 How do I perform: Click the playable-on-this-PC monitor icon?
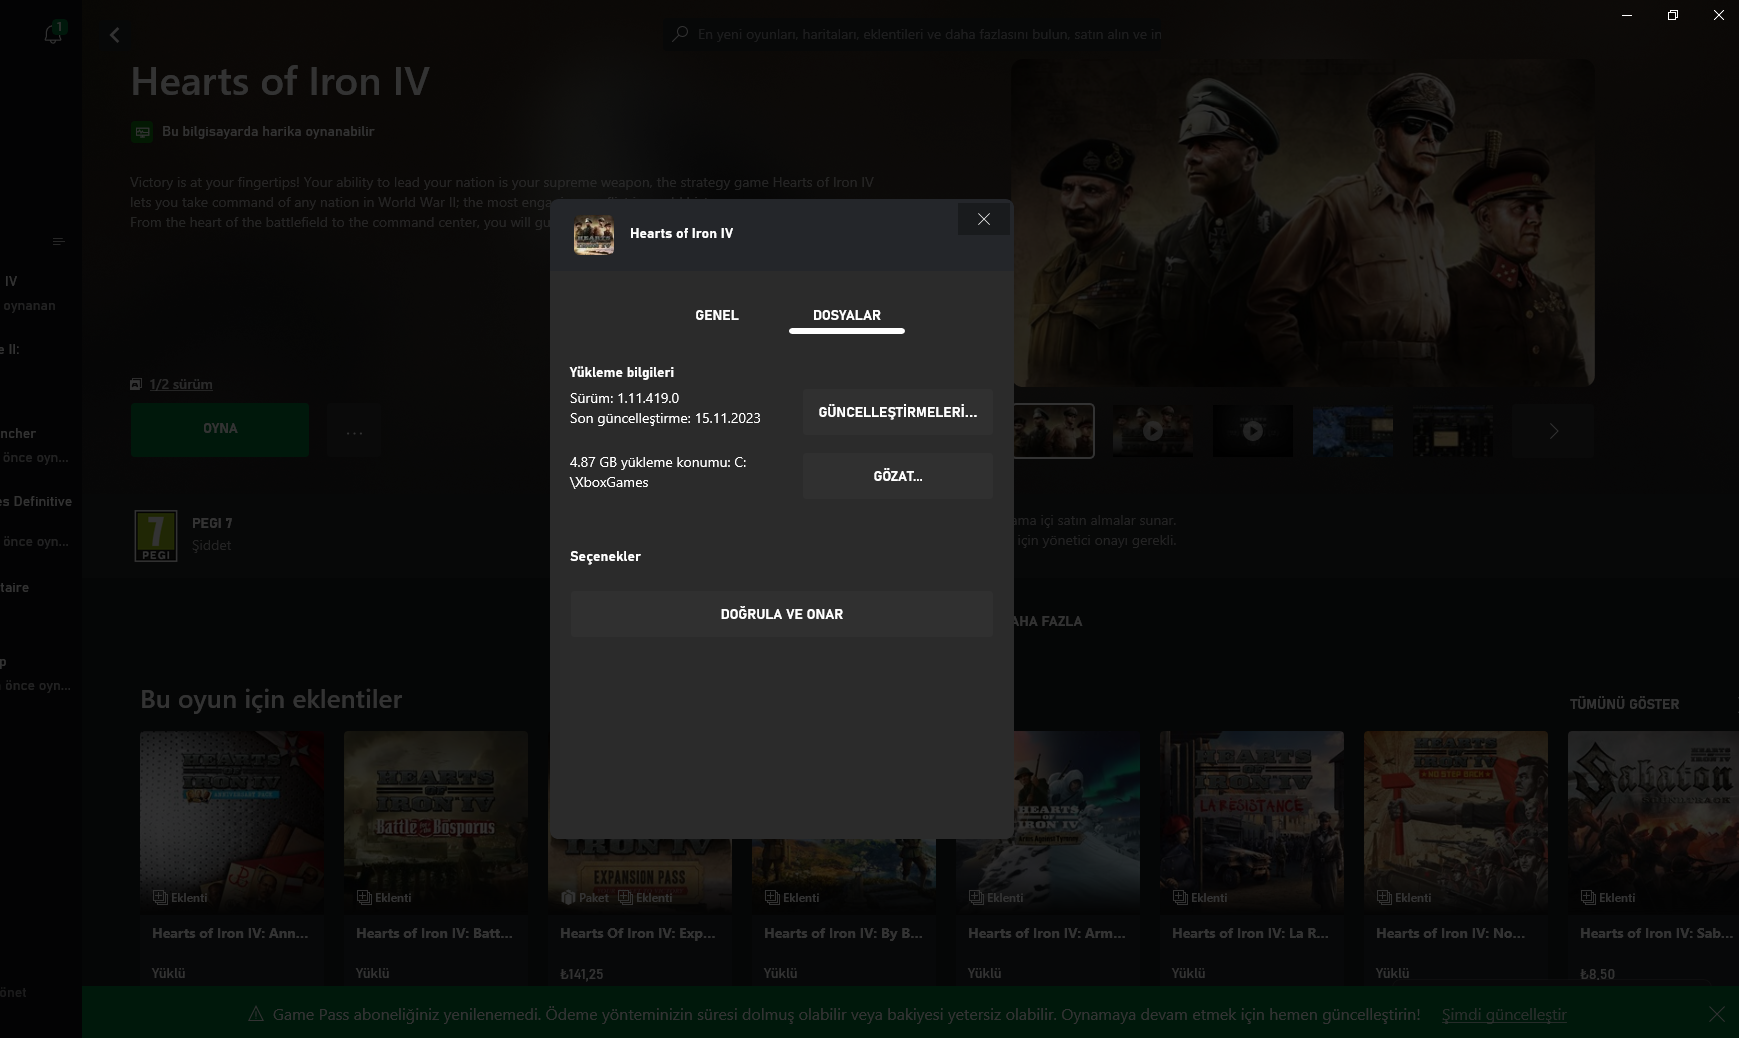coord(142,132)
